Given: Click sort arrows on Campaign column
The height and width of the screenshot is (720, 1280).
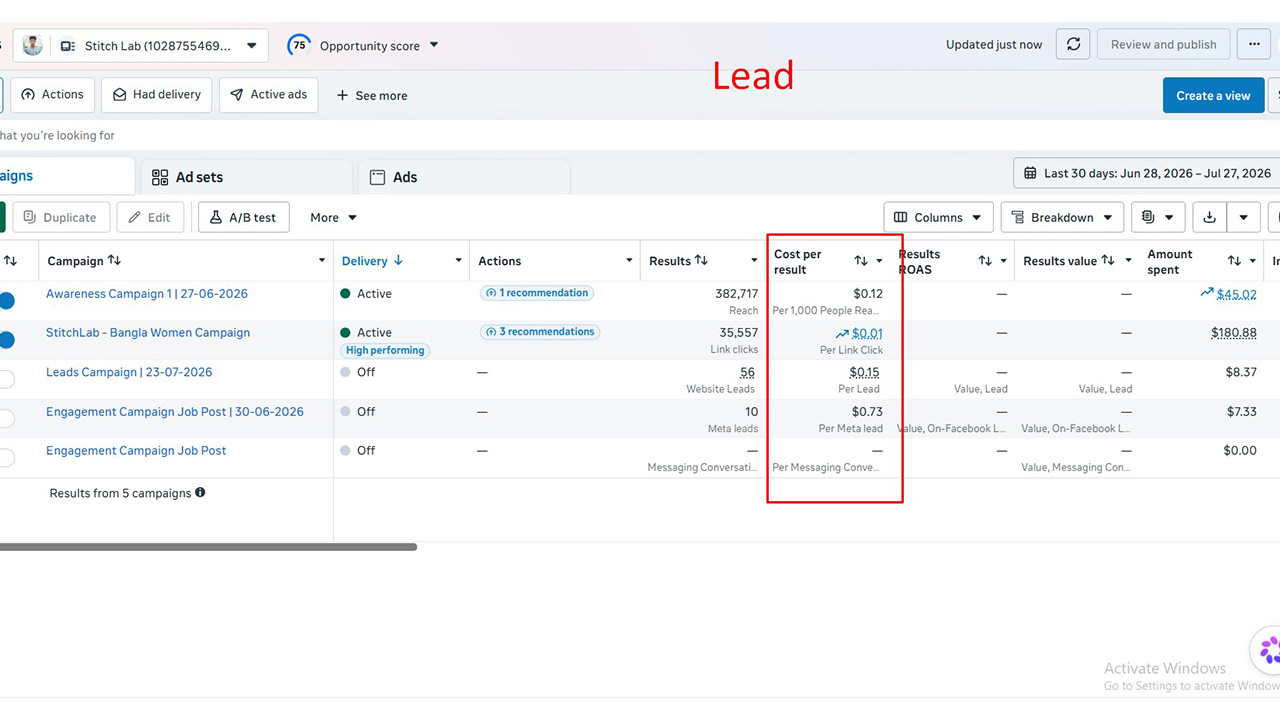Looking at the screenshot, I should (114, 260).
